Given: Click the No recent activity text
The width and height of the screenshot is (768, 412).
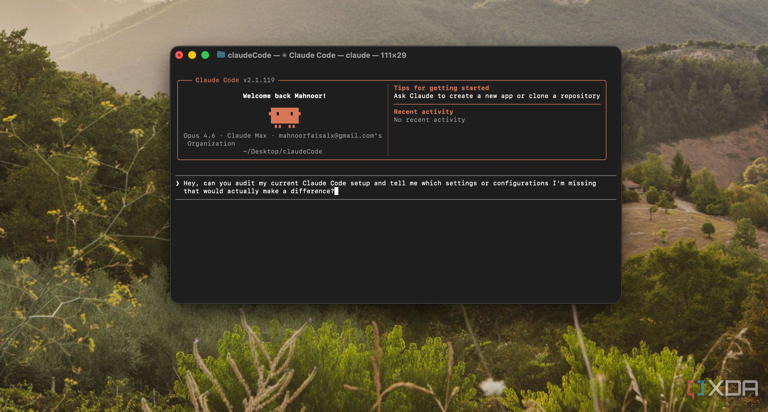Looking at the screenshot, I should click(x=429, y=120).
